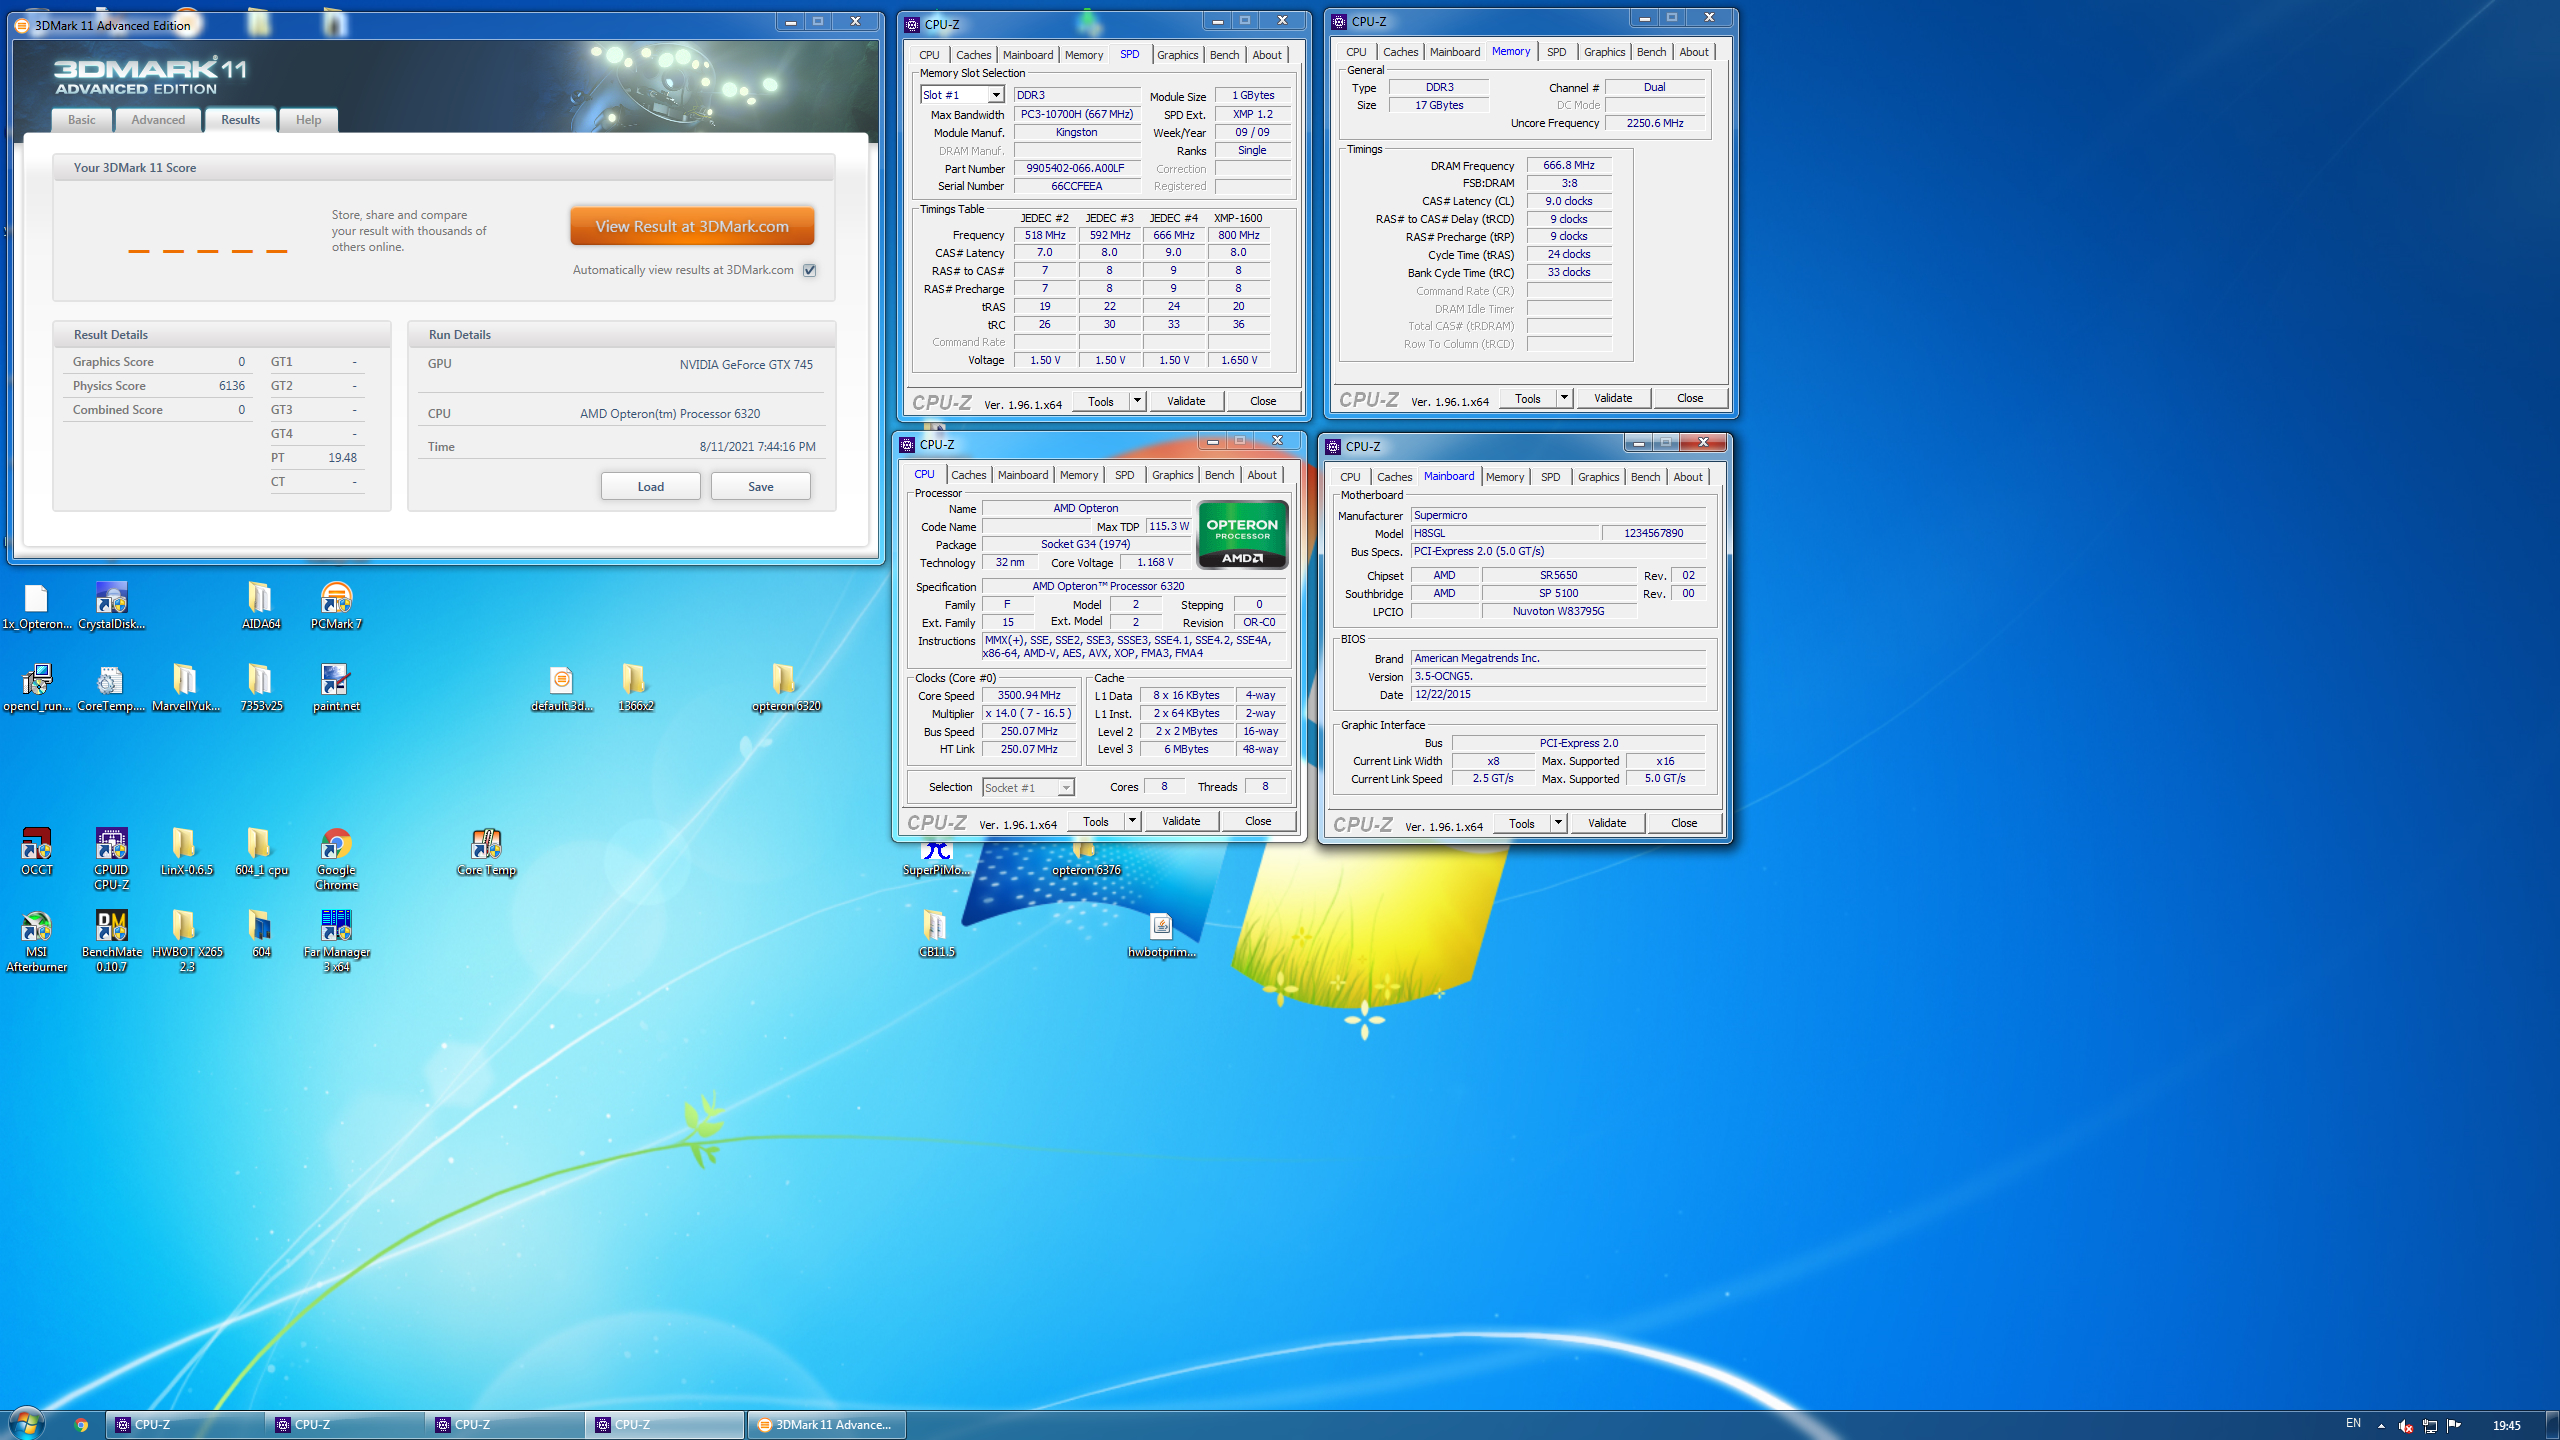Open the Windows Start menu
Viewport: 2560px width, 1440px height.
point(27,1423)
